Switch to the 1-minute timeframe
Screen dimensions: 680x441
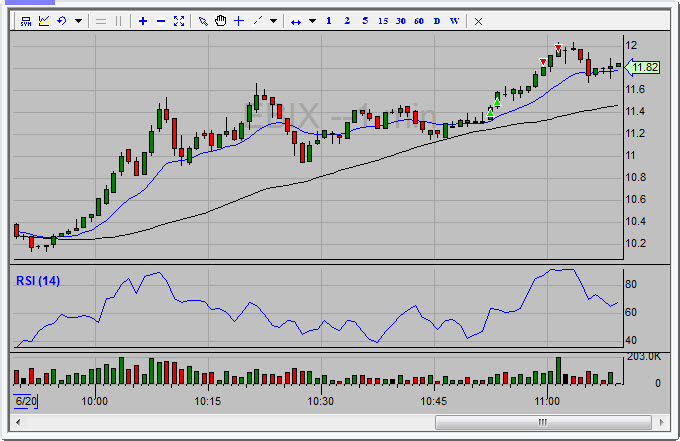(x=329, y=21)
